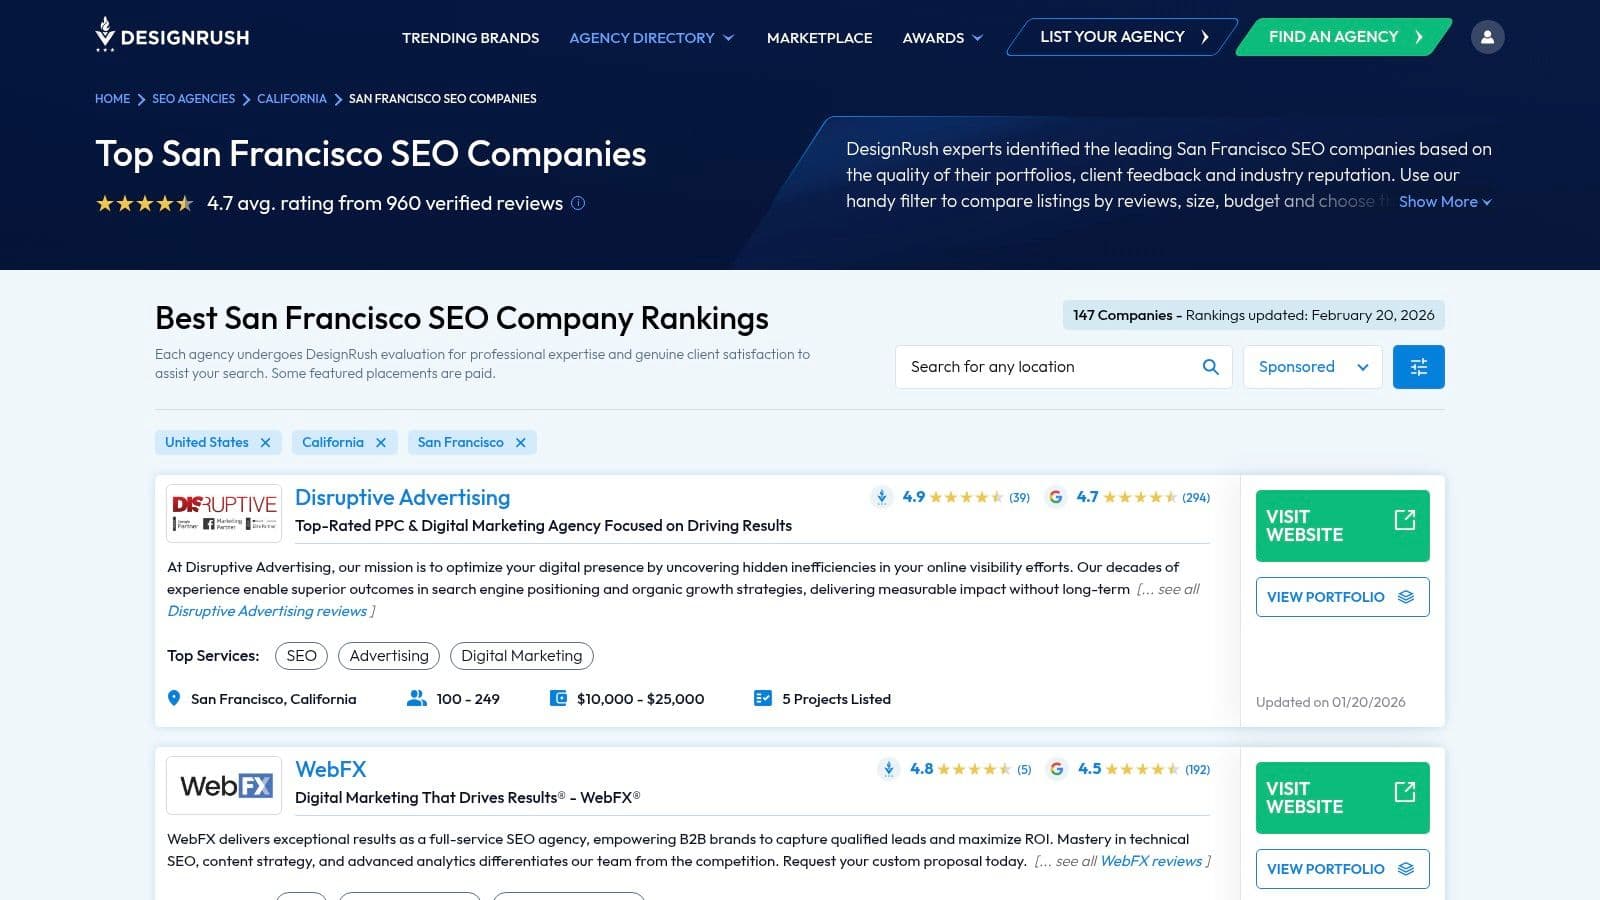1600x900 pixels.
Task: Click the team size people icon by 100 - 249
Action: pos(417,698)
